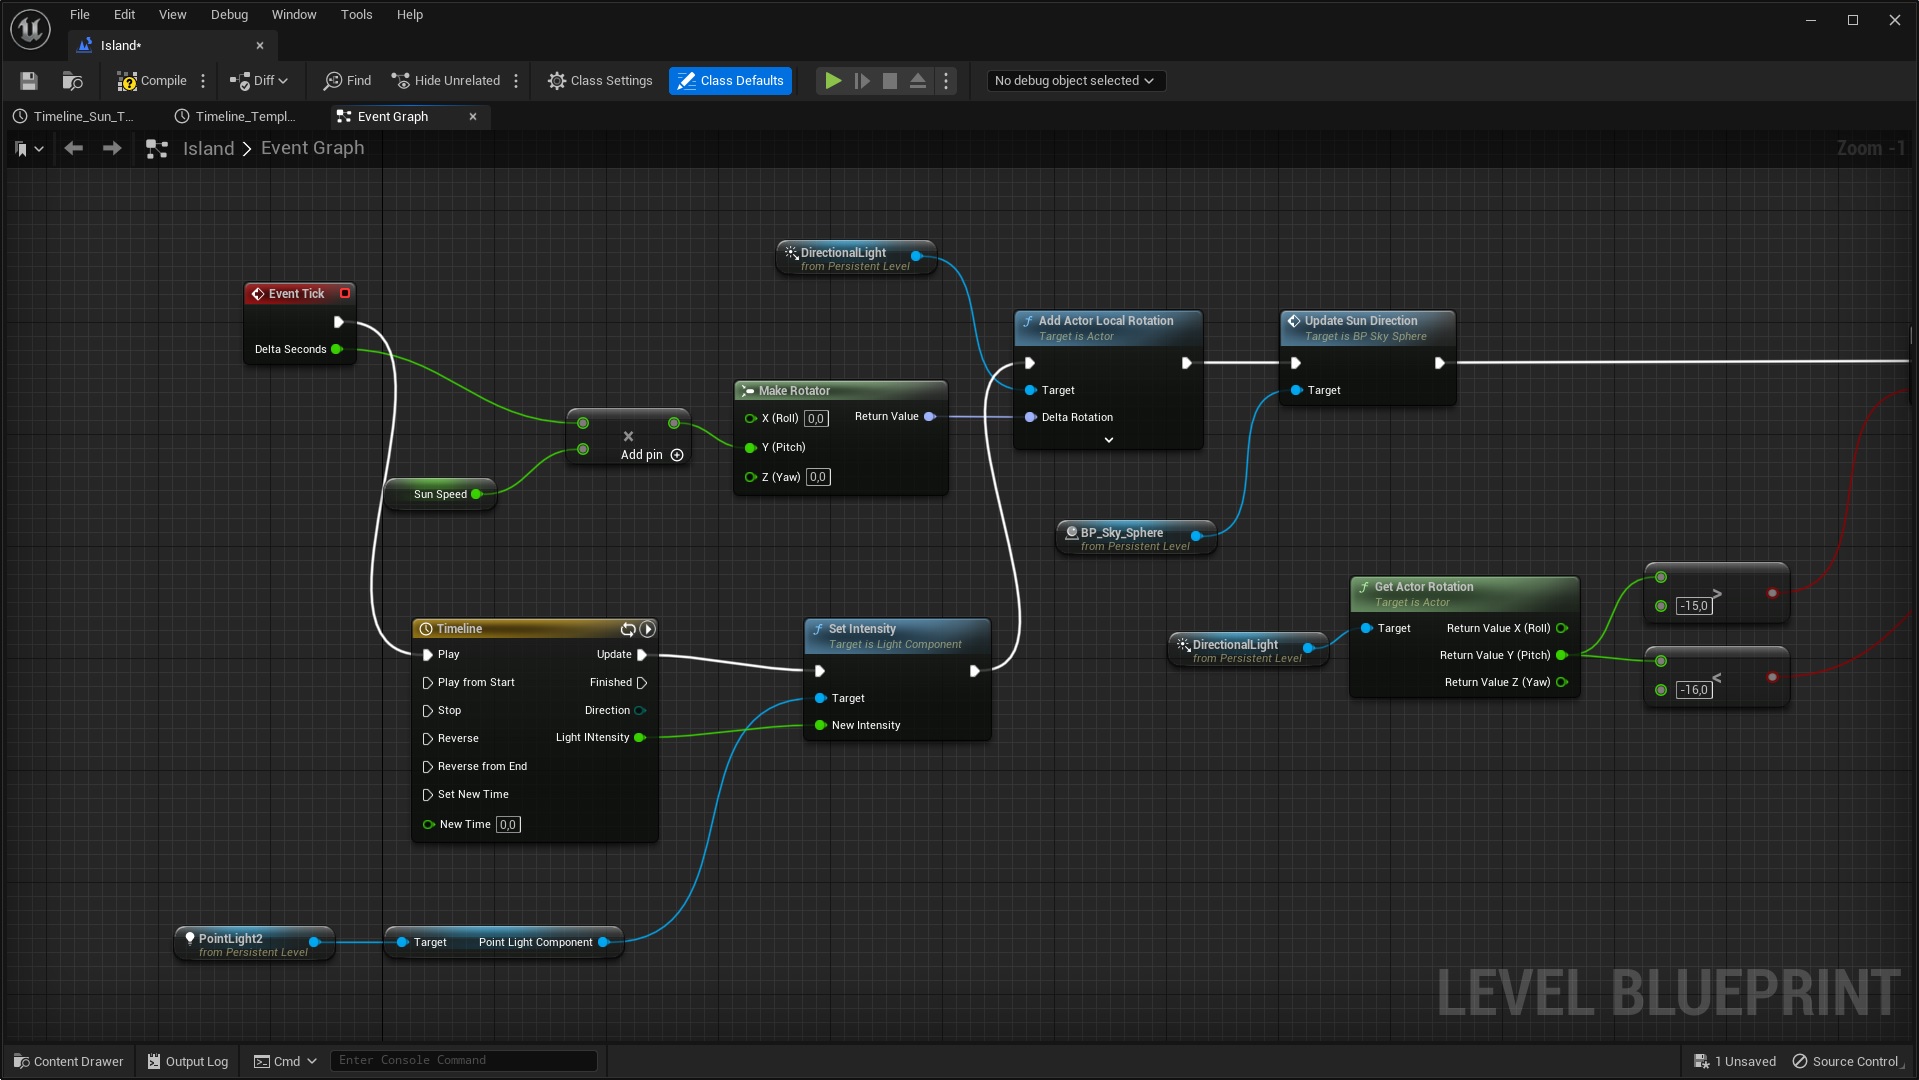Toggle Hide Unrelated nodes

(446, 80)
